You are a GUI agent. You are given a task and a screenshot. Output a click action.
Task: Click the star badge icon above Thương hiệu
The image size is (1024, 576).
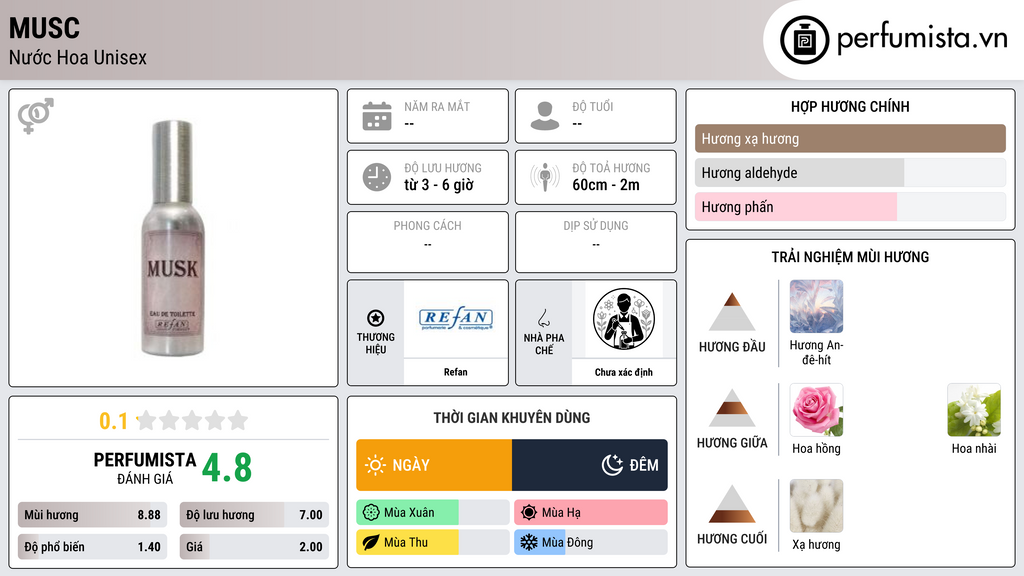point(376,318)
